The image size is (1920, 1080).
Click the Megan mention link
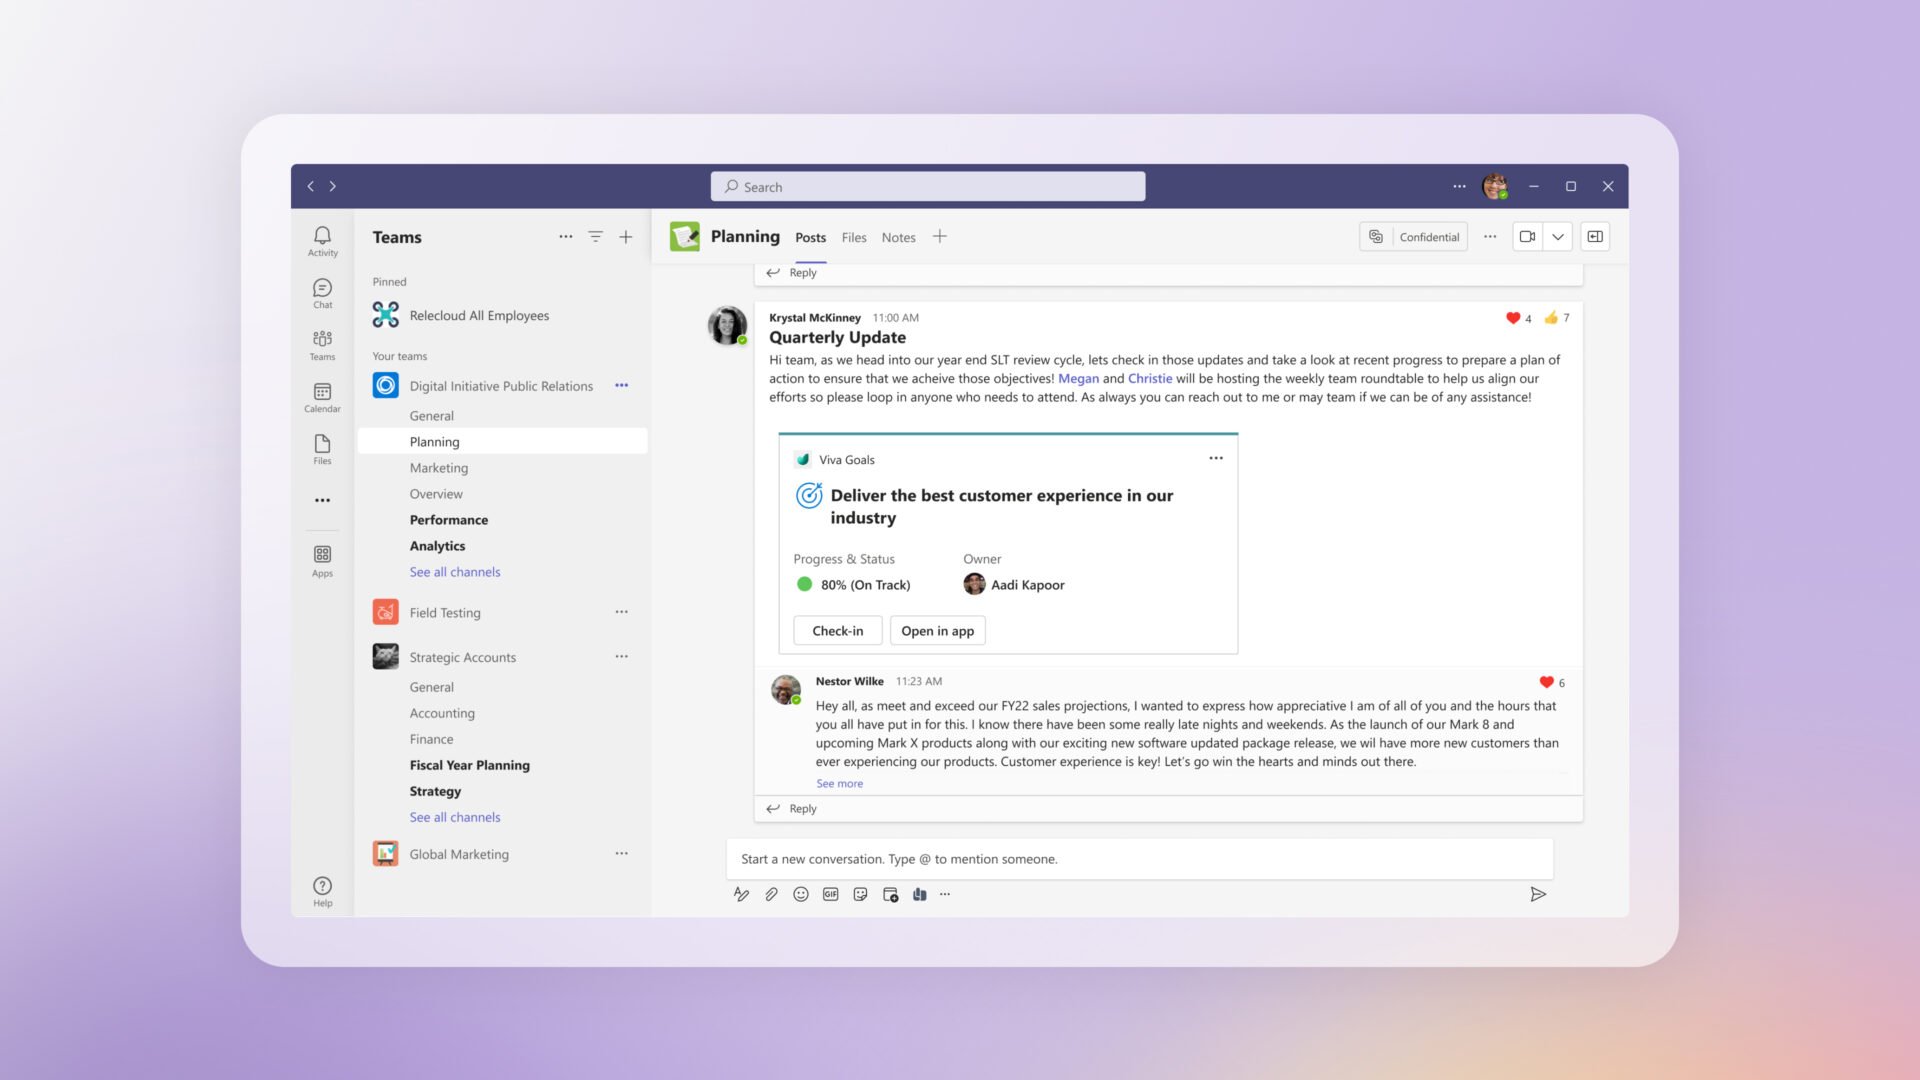click(x=1078, y=378)
